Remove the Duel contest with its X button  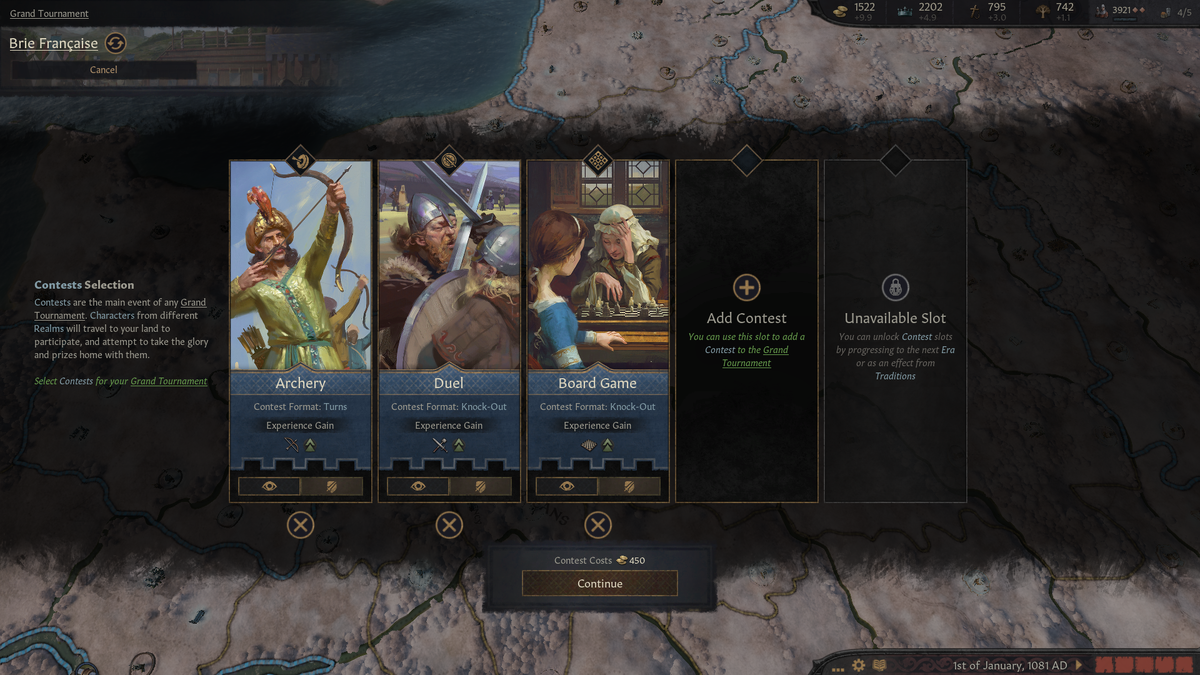(449, 525)
